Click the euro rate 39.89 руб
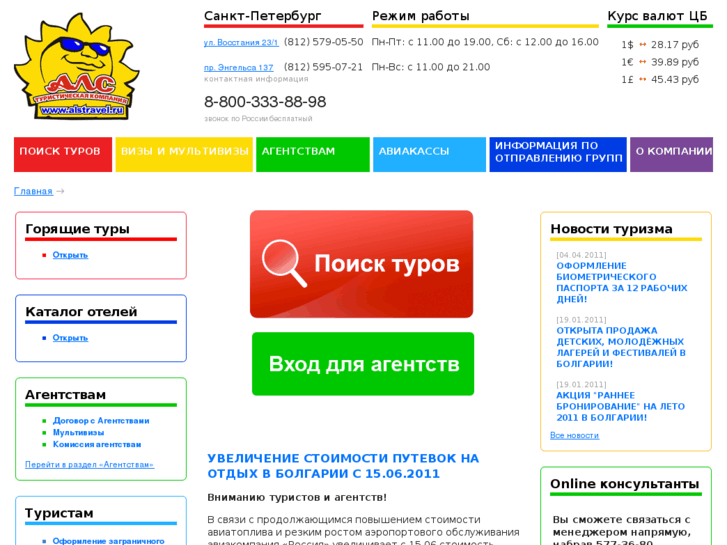 [x=675, y=62]
